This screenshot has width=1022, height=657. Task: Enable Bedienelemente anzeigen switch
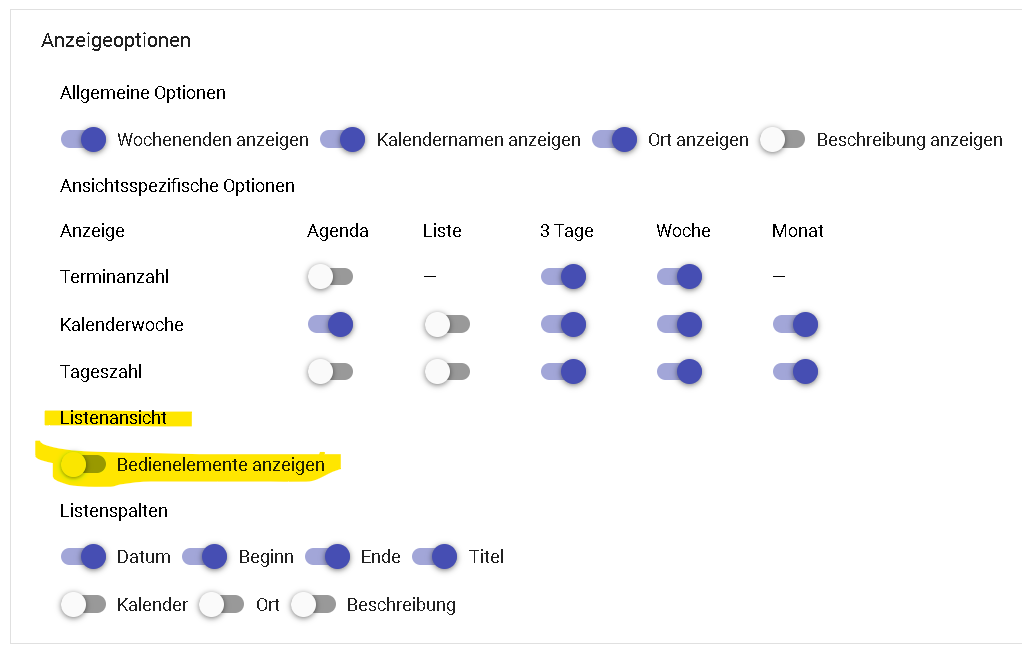point(83,464)
